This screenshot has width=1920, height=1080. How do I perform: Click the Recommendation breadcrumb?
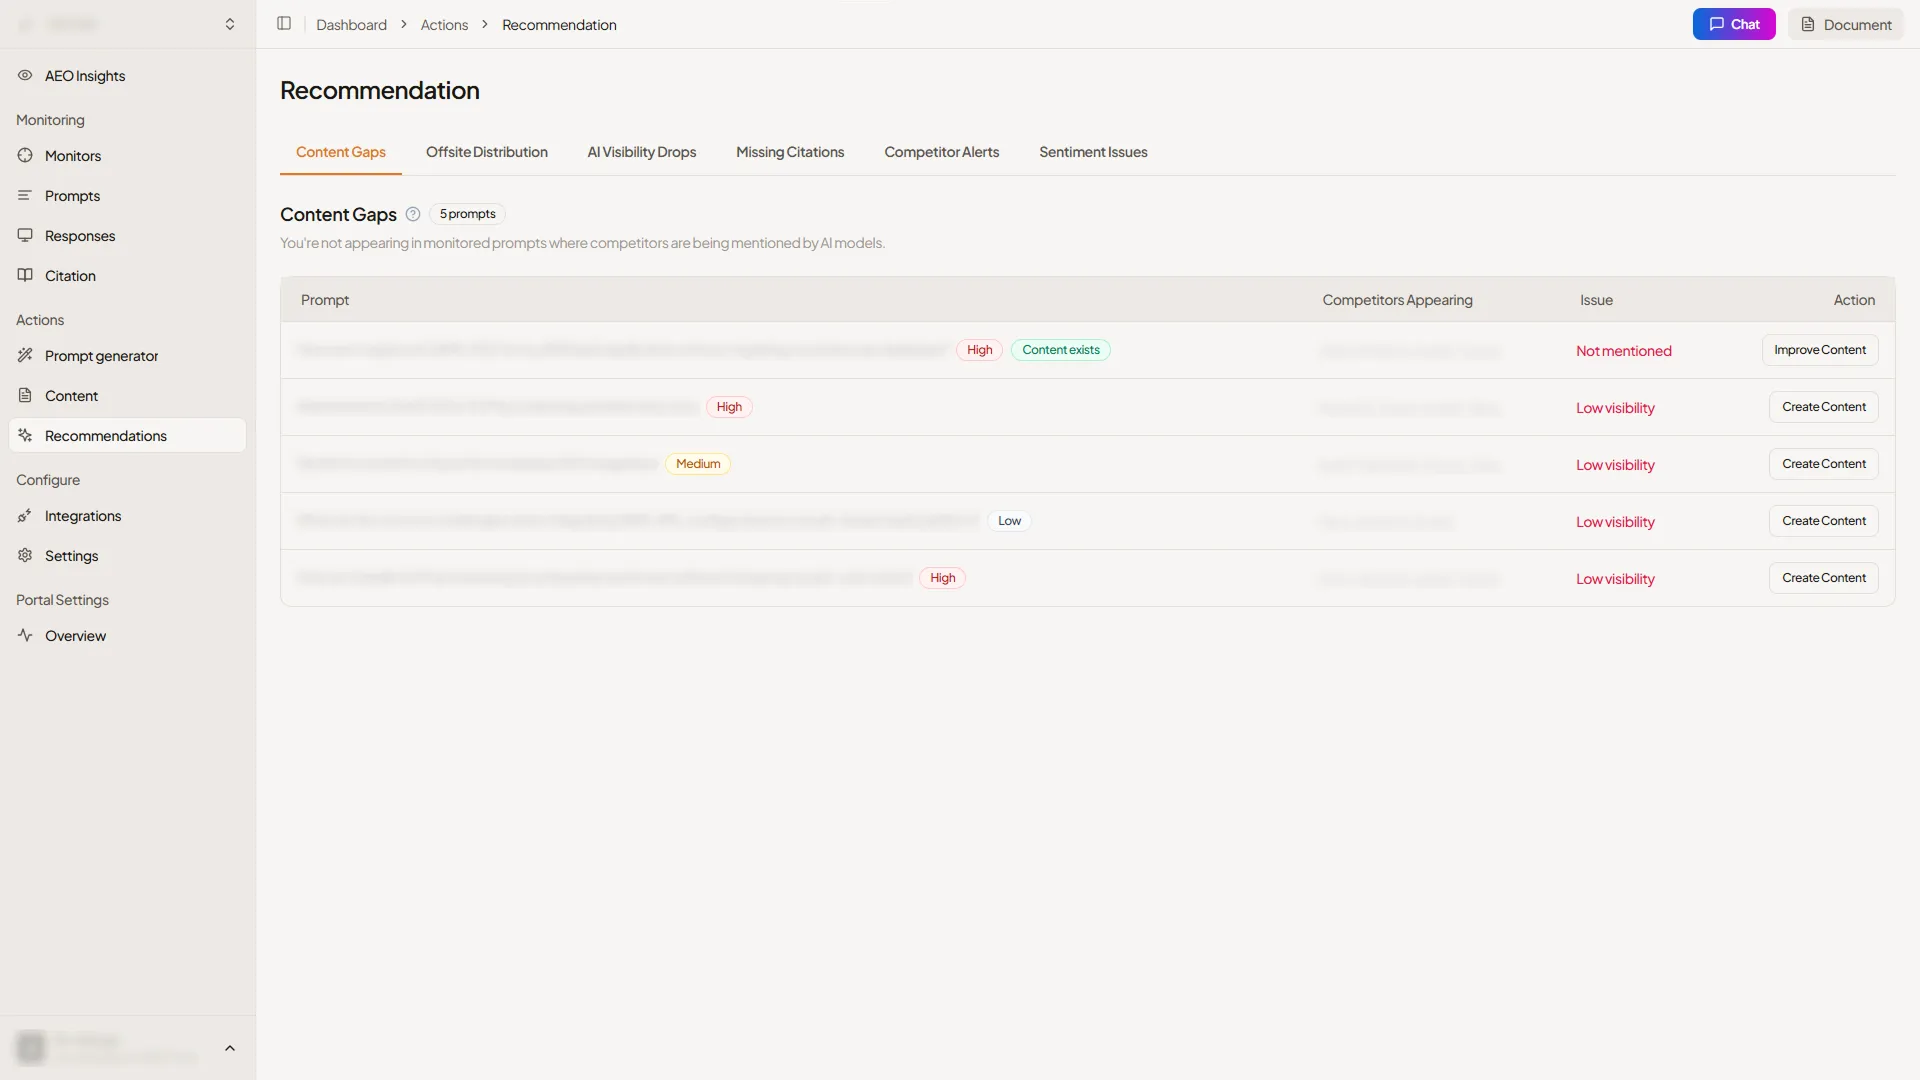pyautogui.click(x=559, y=25)
